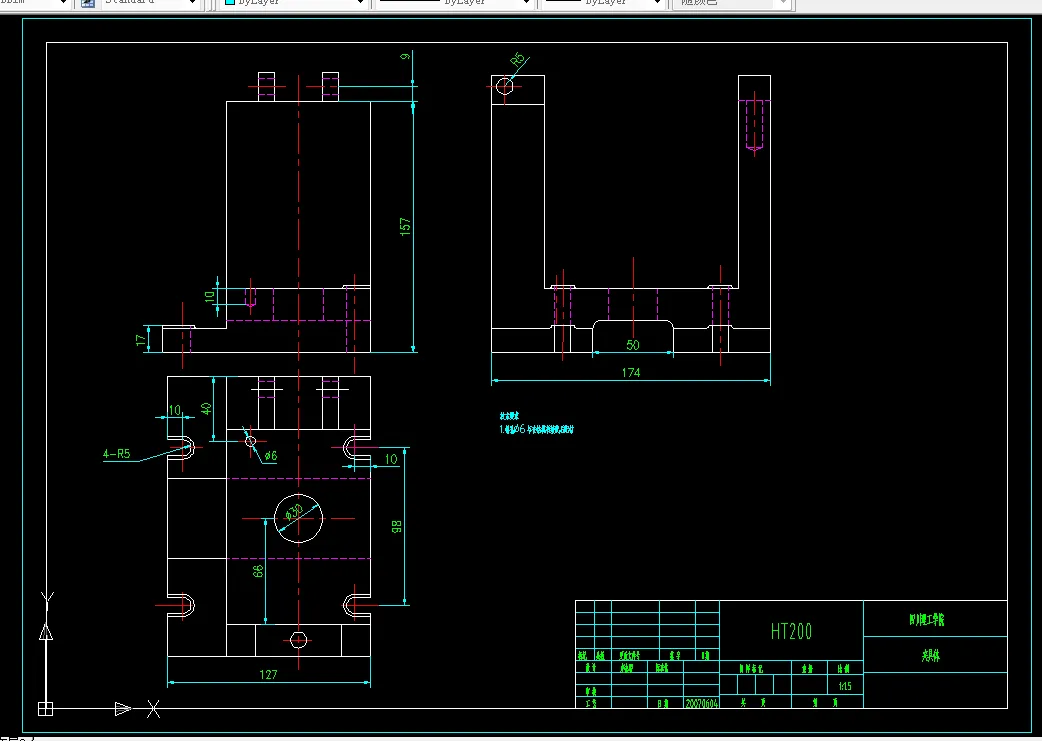
Task: Select the 98 vertical dimension text
Action: click(x=396, y=526)
